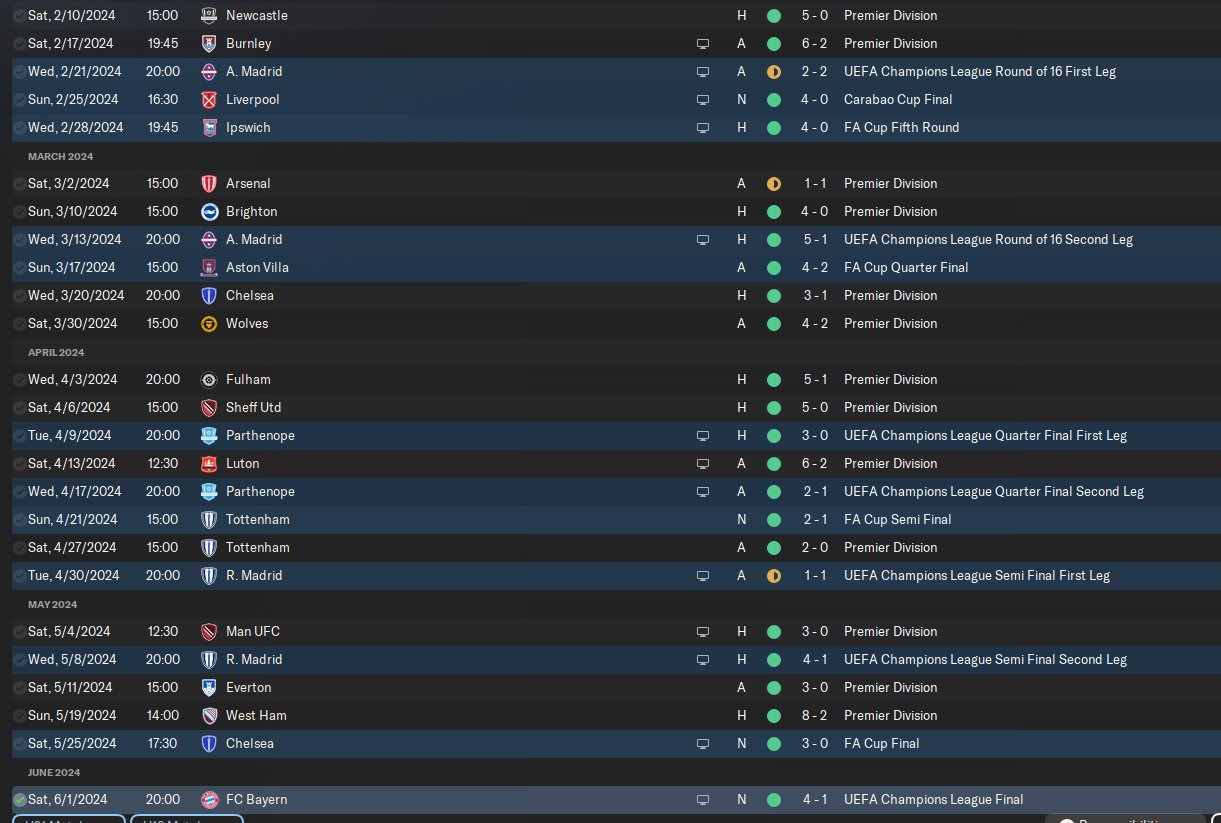This screenshot has height=823, width=1221.
Task: Open the Liverpool club crest icon
Action: pyautogui.click(x=209, y=100)
